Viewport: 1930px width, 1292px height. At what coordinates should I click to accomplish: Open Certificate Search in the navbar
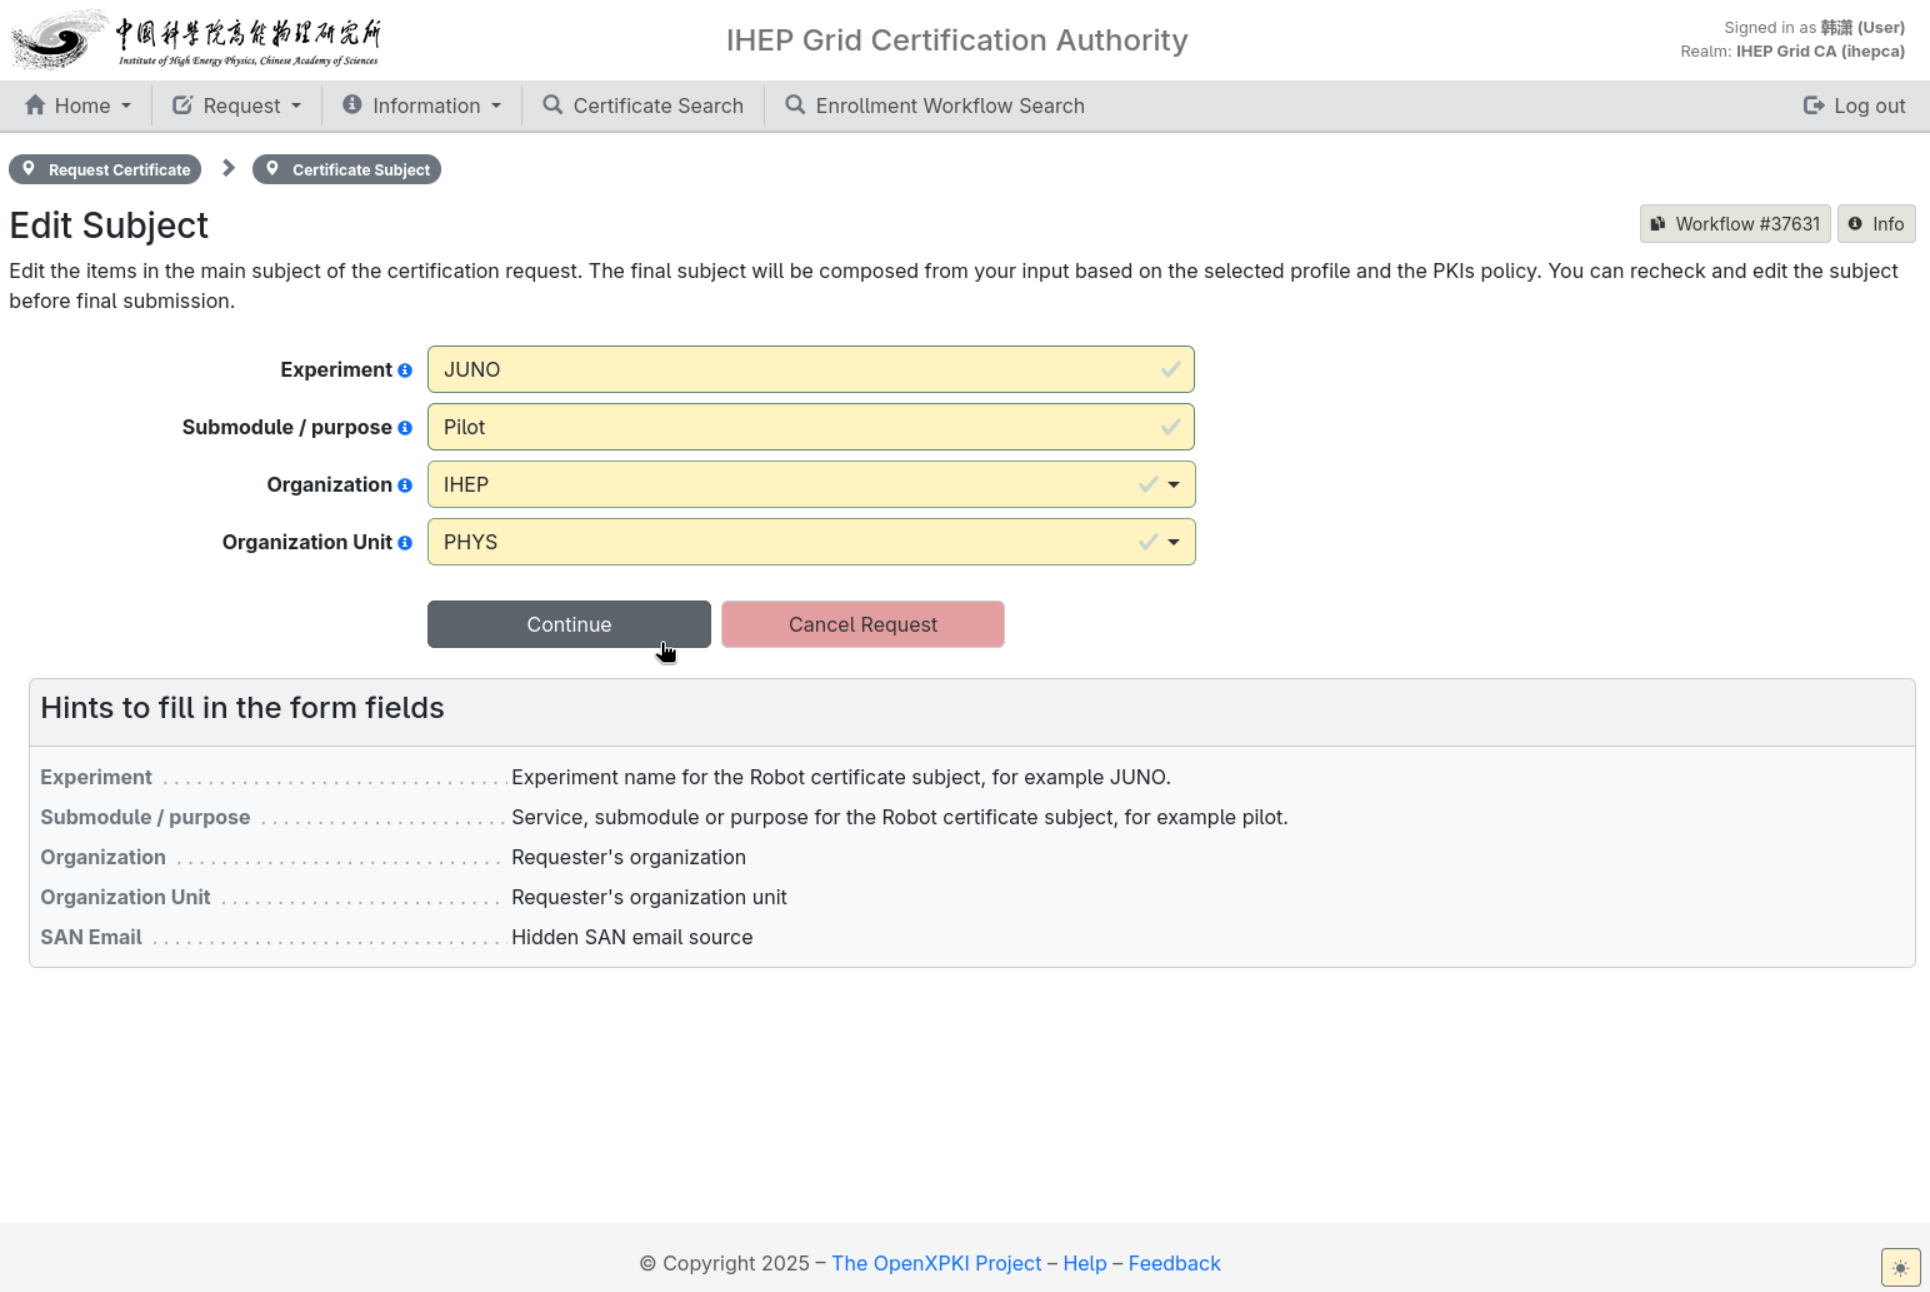pos(643,106)
